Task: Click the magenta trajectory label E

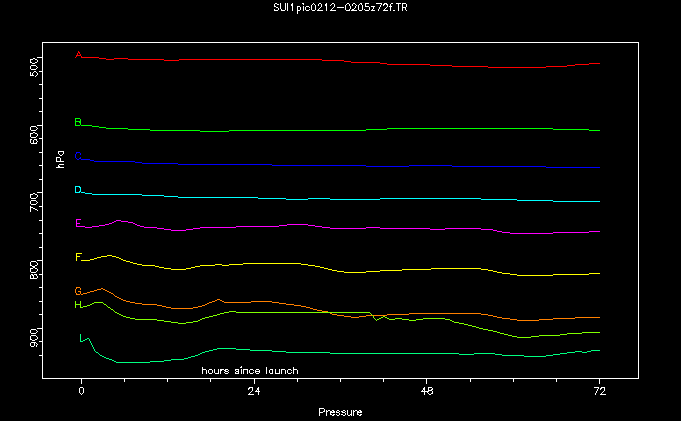Action: pos(78,223)
